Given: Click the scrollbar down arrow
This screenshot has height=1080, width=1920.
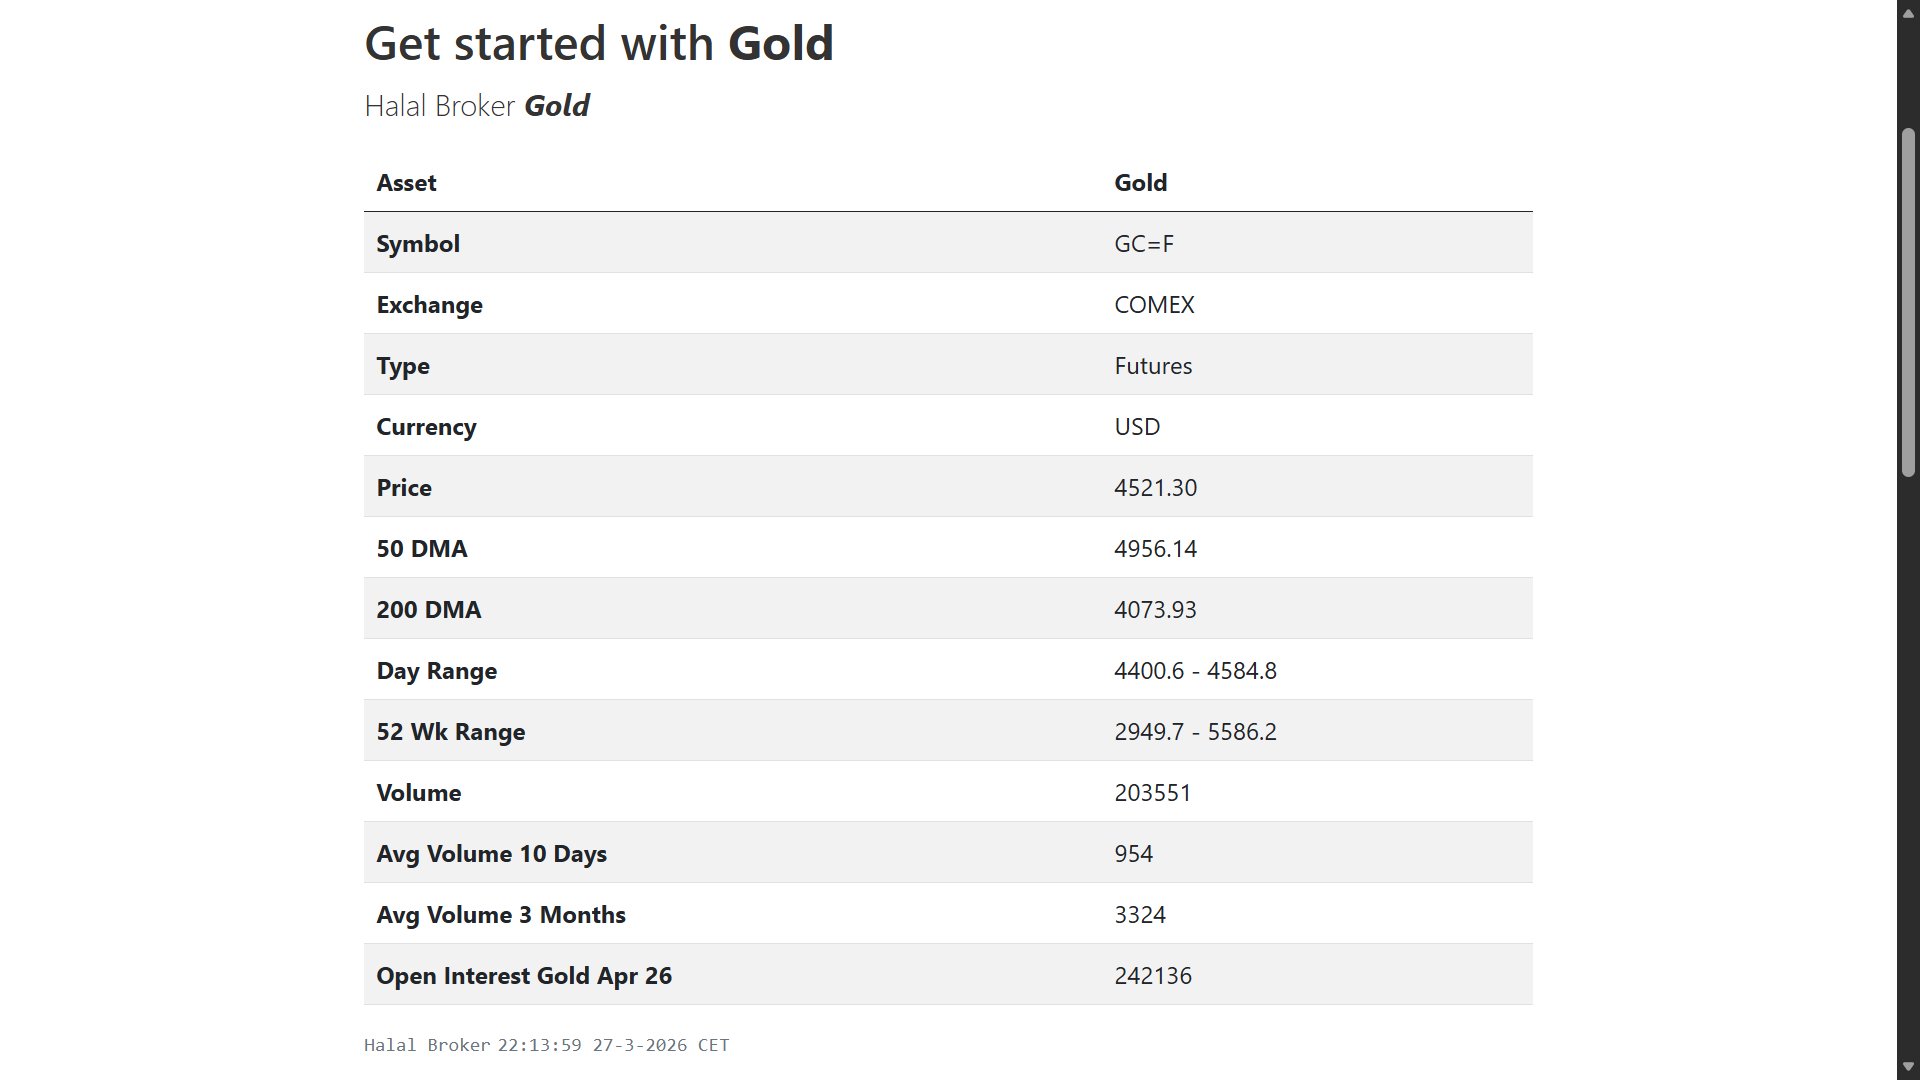Looking at the screenshot, I should (1908, 1068).
